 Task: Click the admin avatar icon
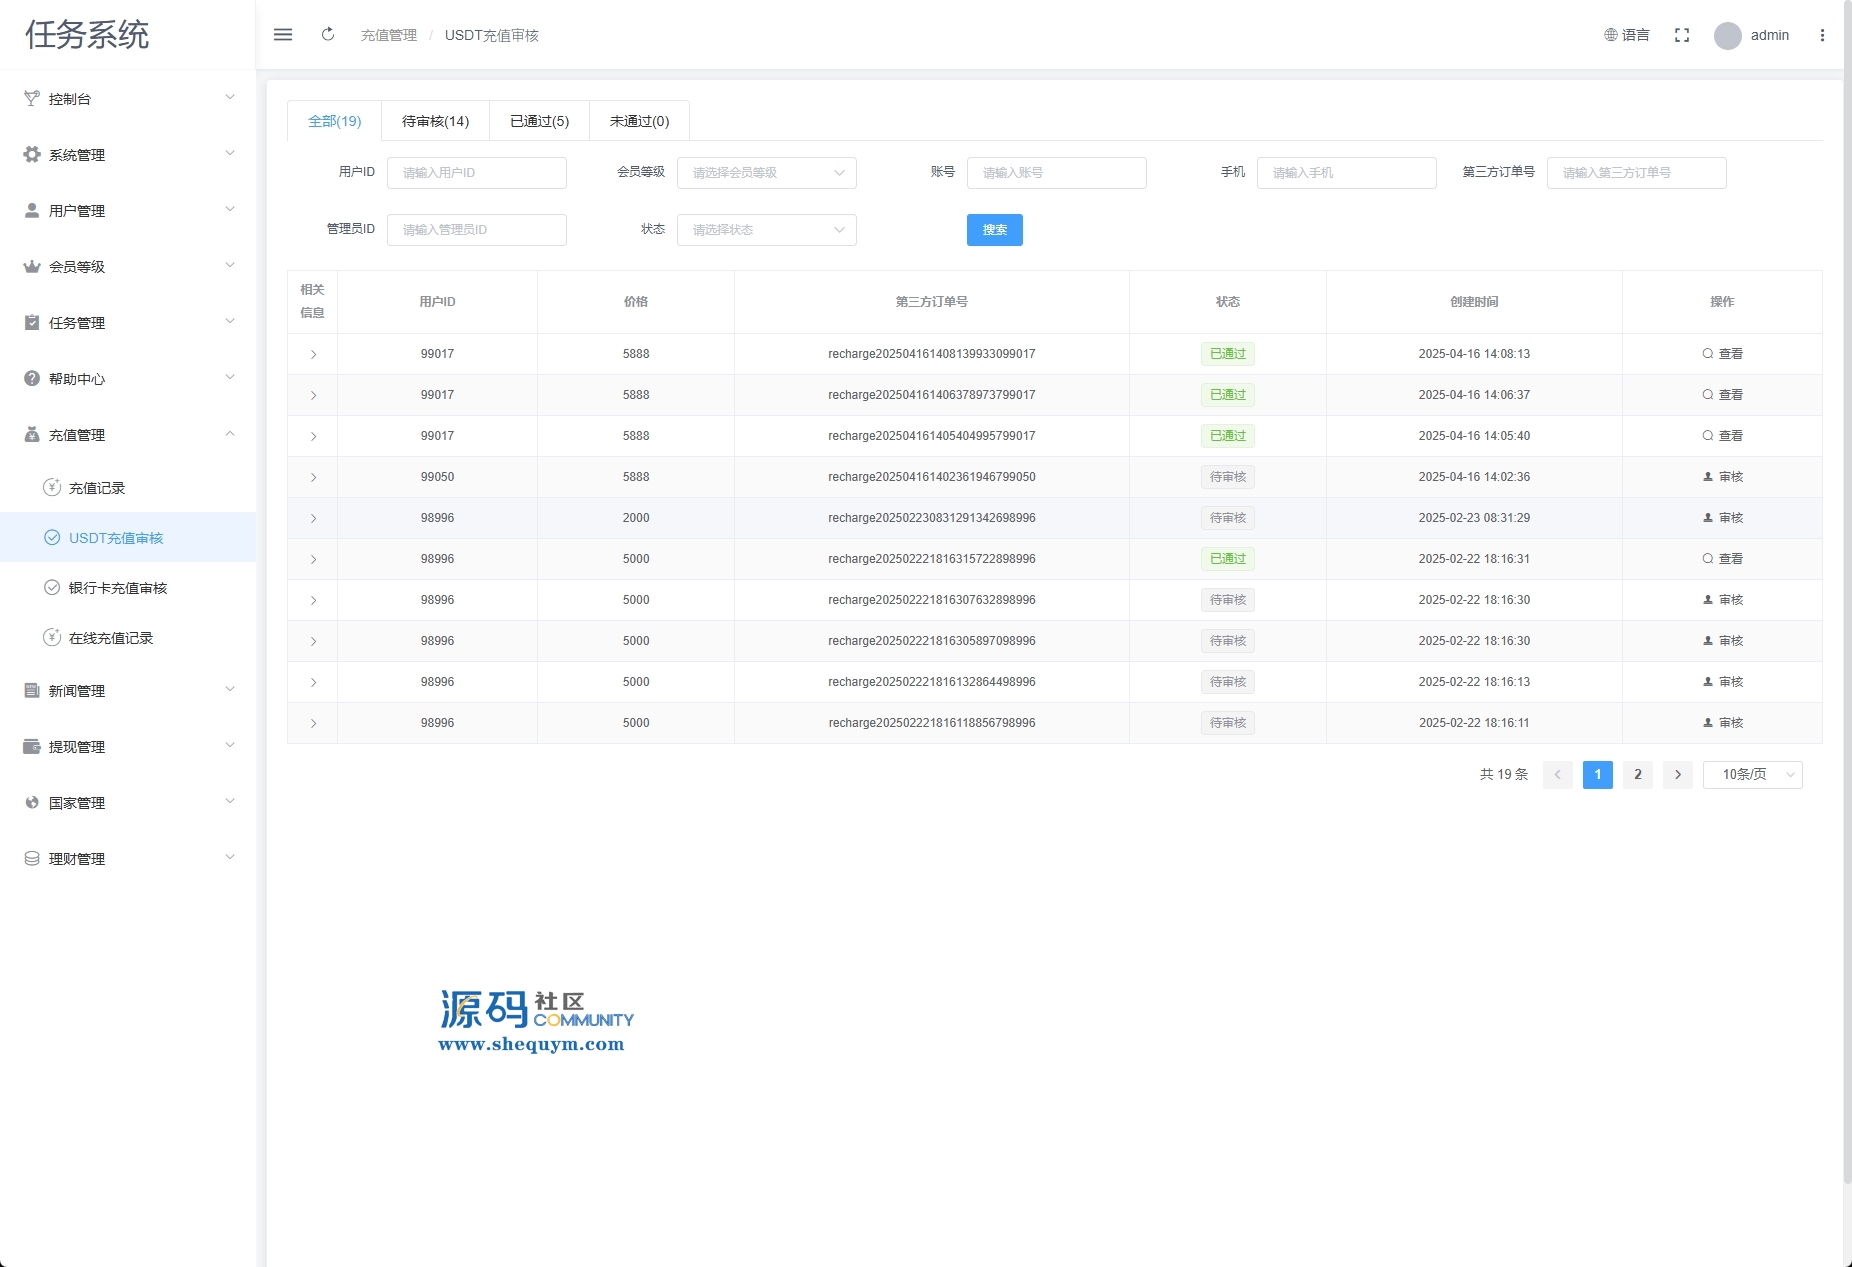(x=1727, y=36)
